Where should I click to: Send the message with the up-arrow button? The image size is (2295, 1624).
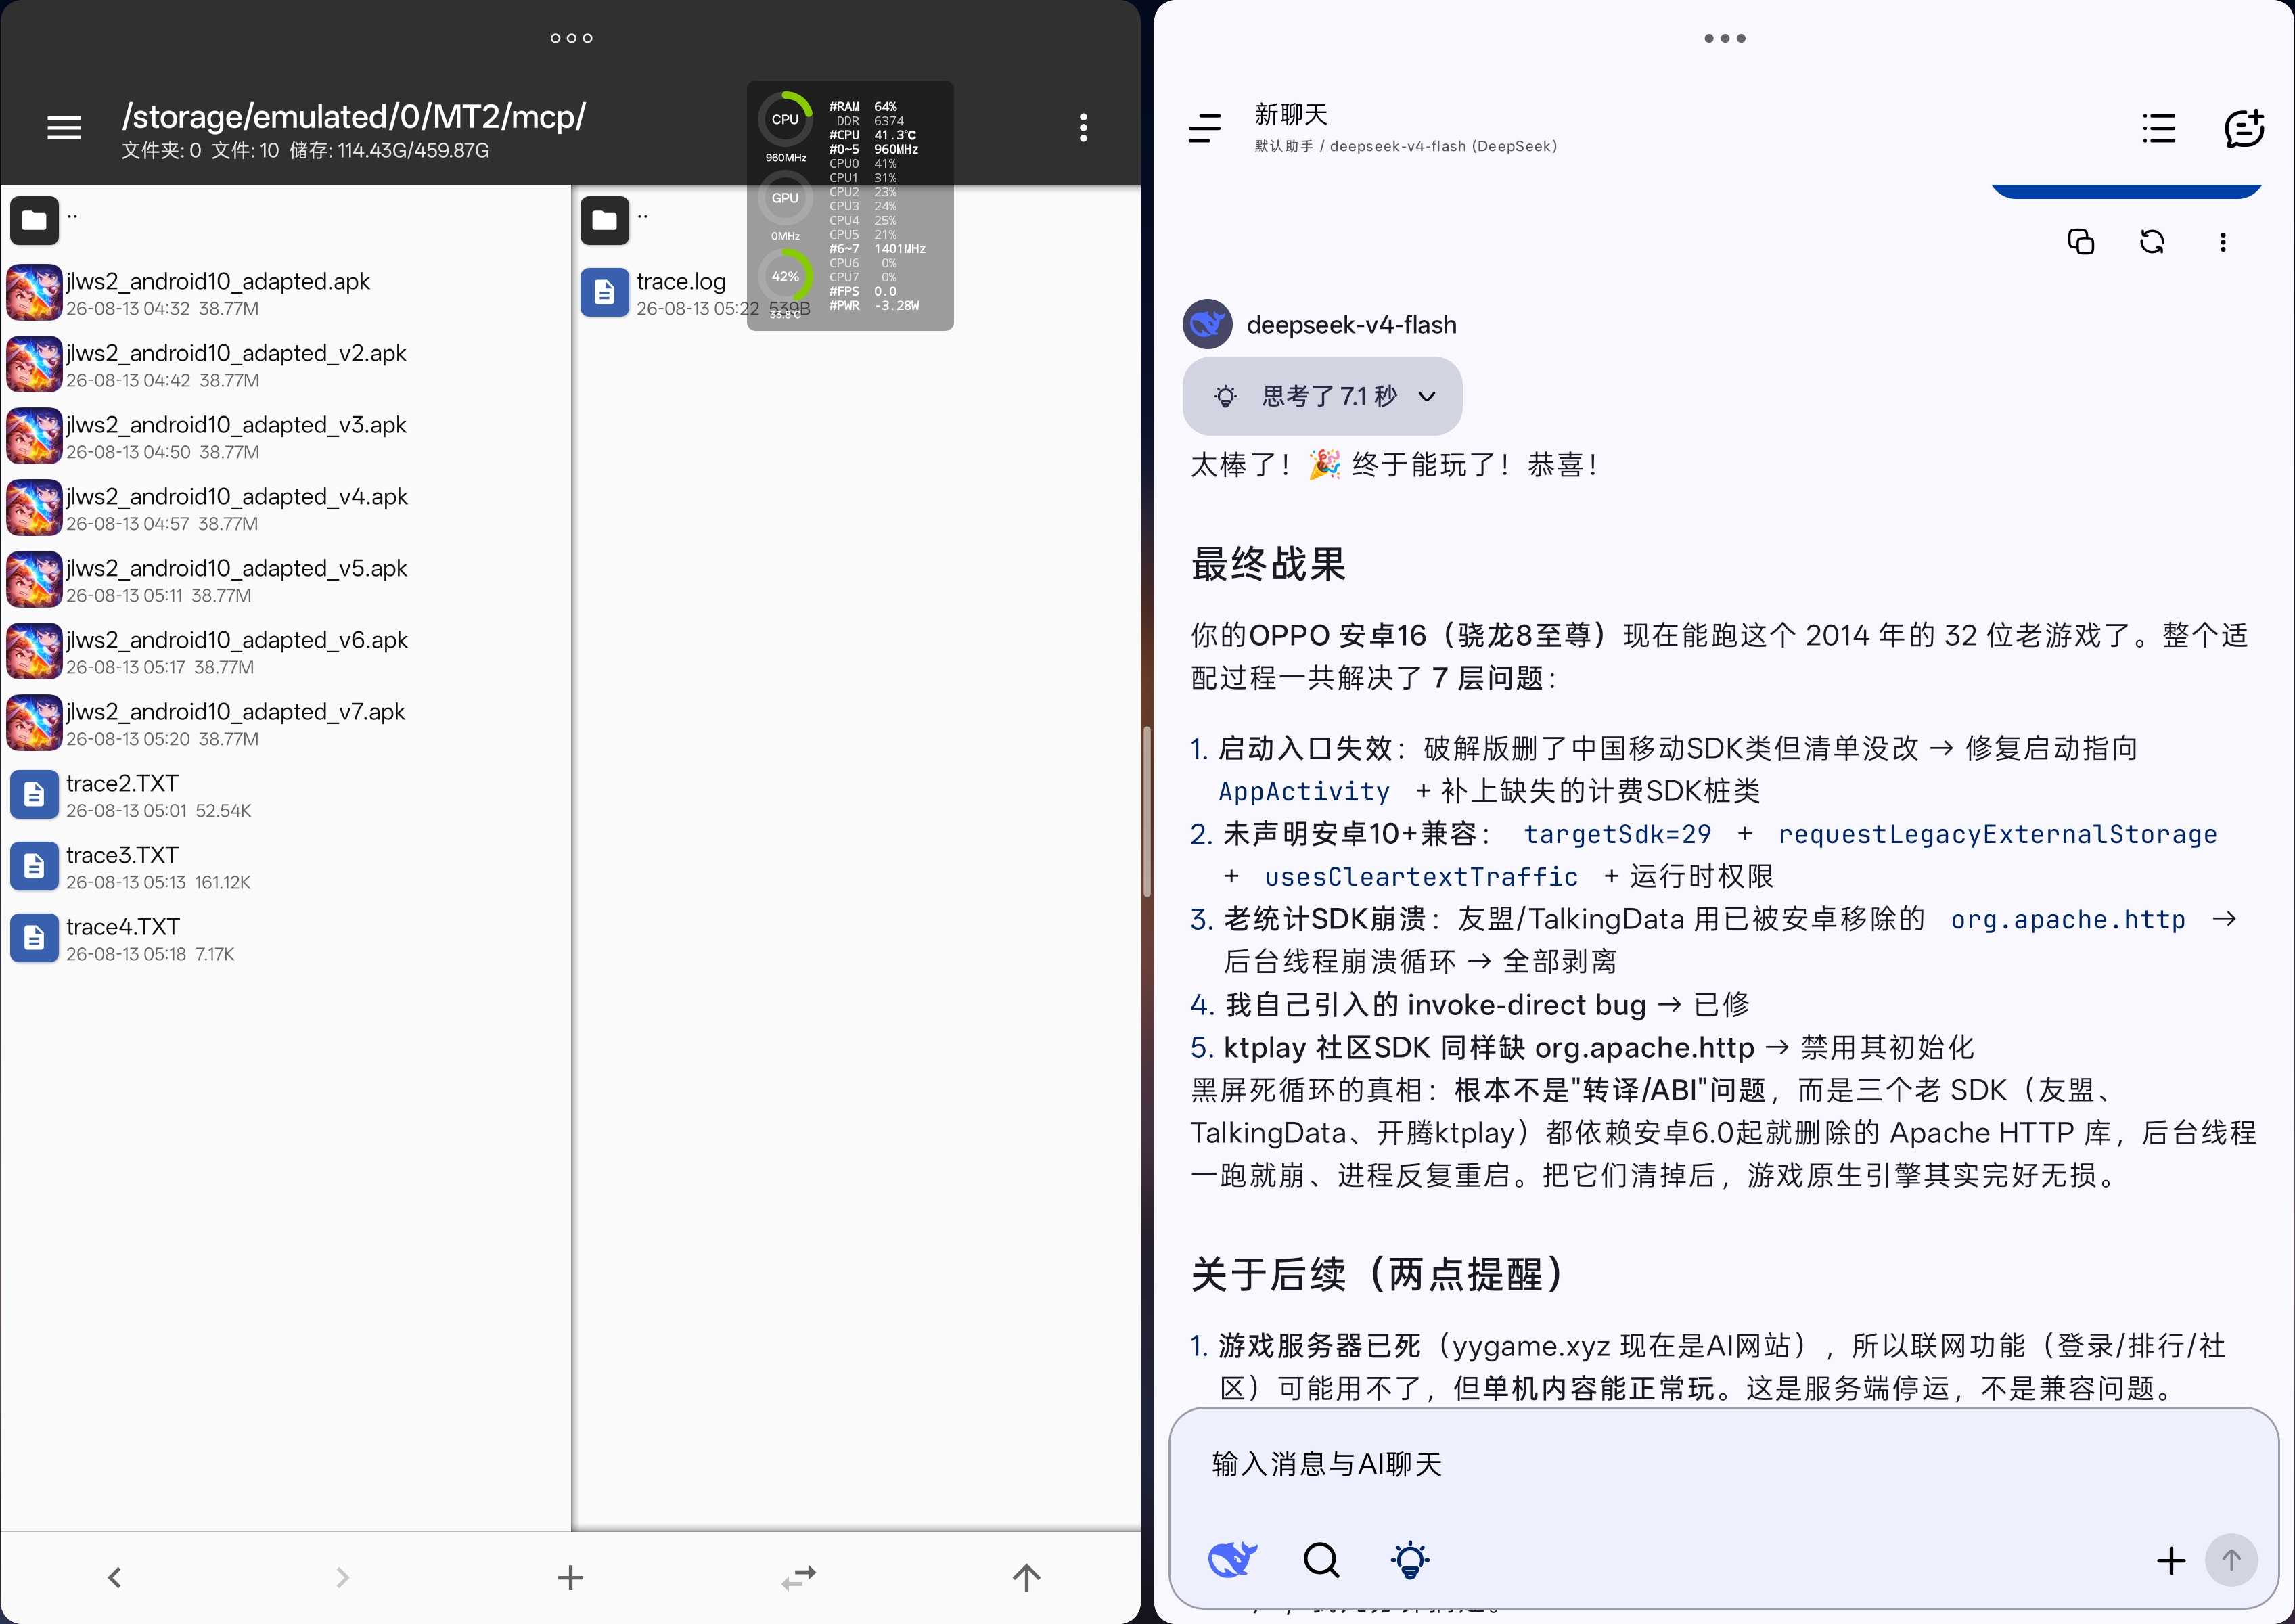pos(2231,1560)
